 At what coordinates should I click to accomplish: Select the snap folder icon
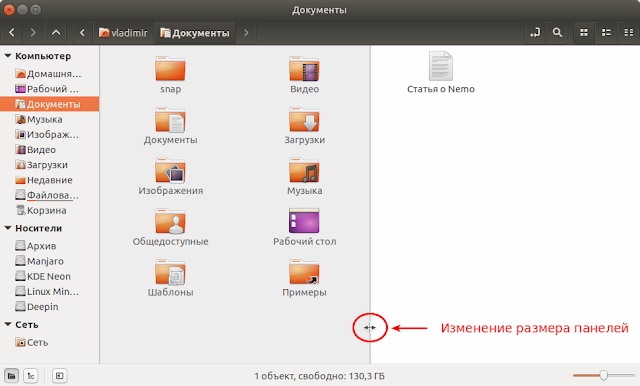[170, 69]
